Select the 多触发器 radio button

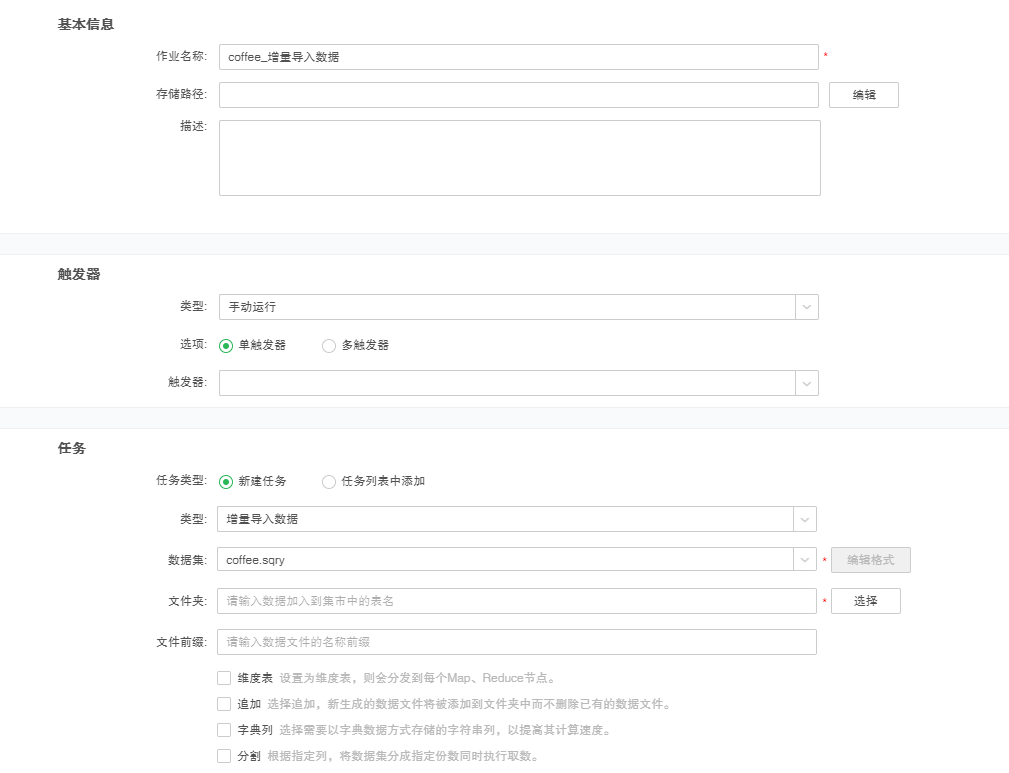[x=328, y=345]
